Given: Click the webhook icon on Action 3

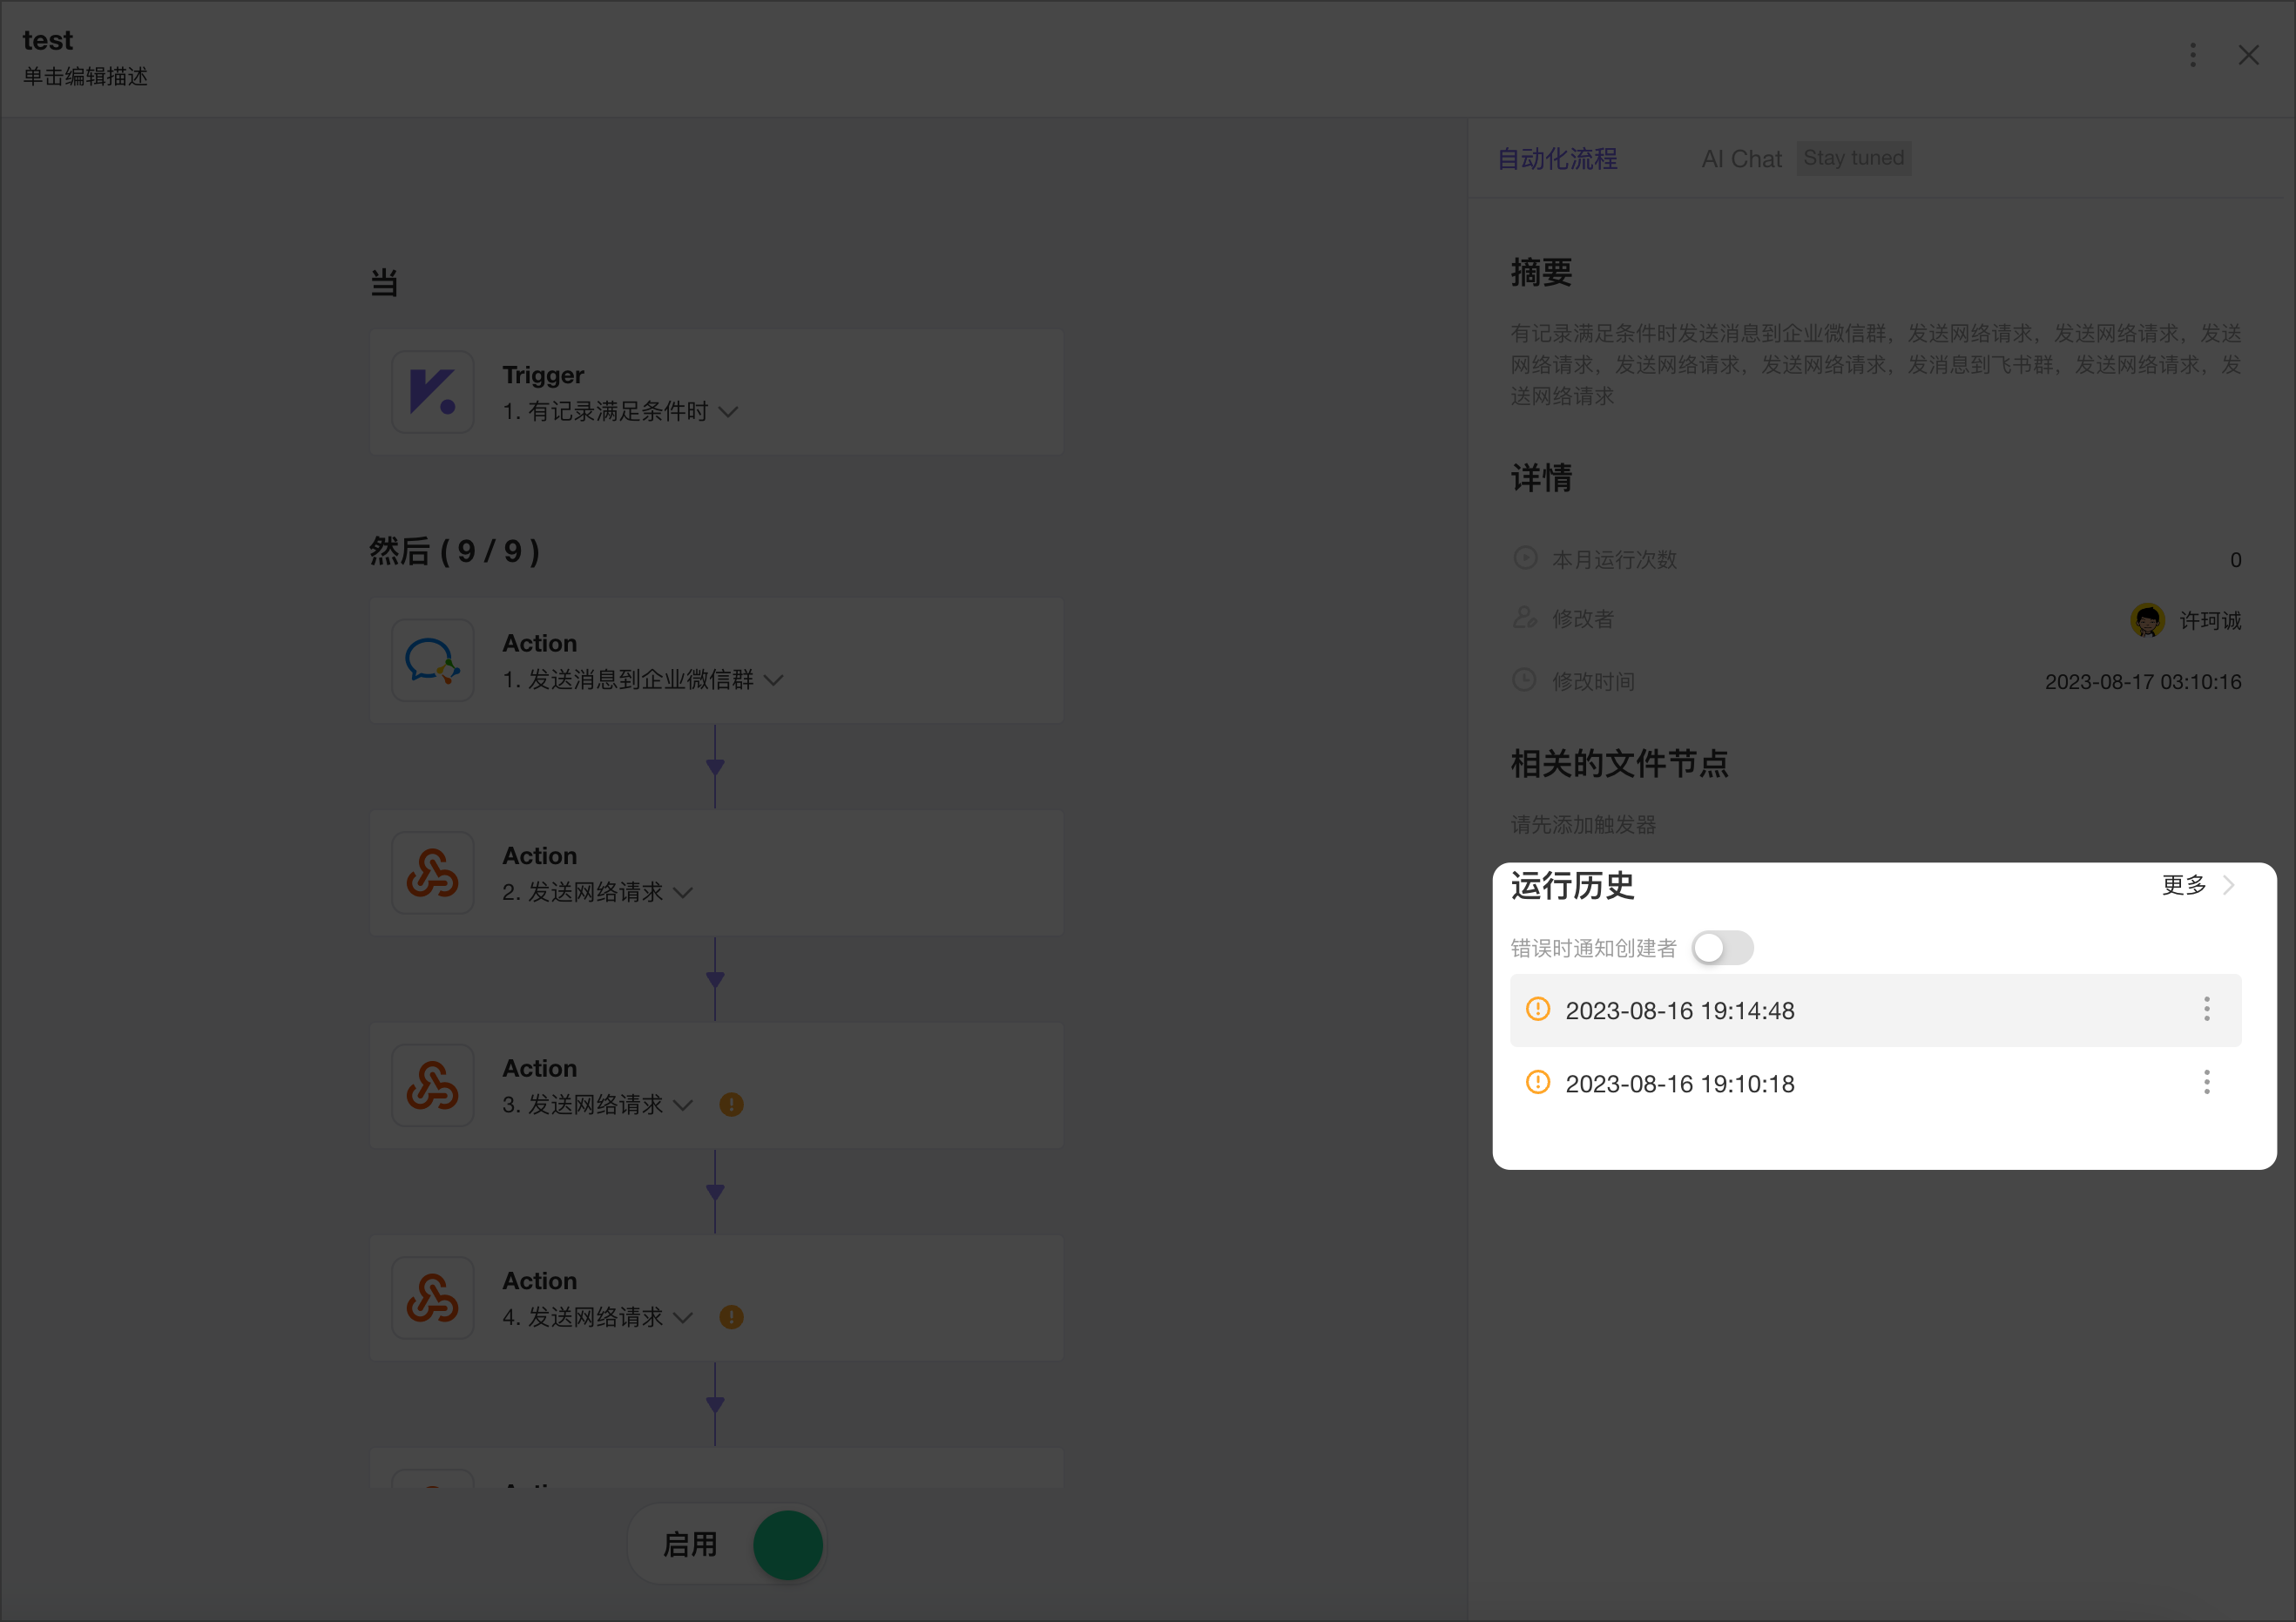Looking at the screenshot, I should [433, 1085].
